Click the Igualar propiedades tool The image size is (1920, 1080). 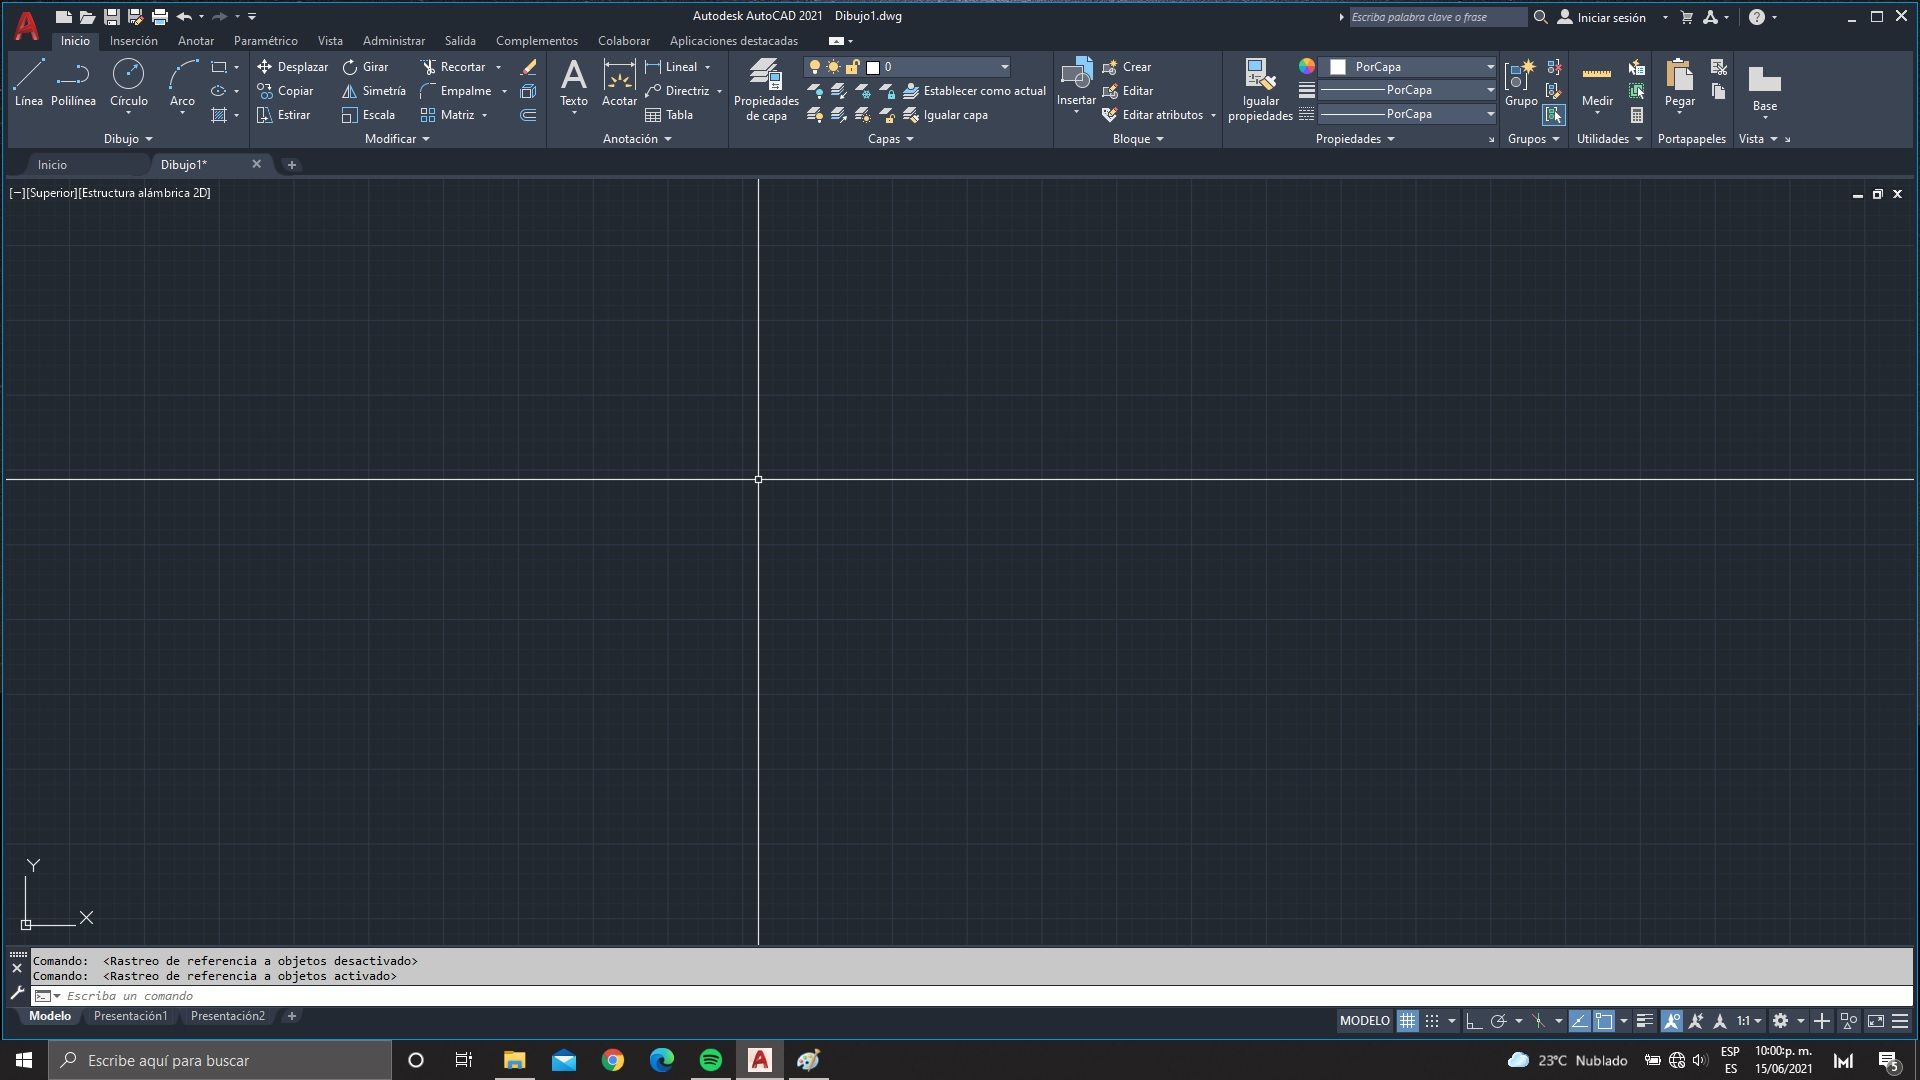[1260, 90]
